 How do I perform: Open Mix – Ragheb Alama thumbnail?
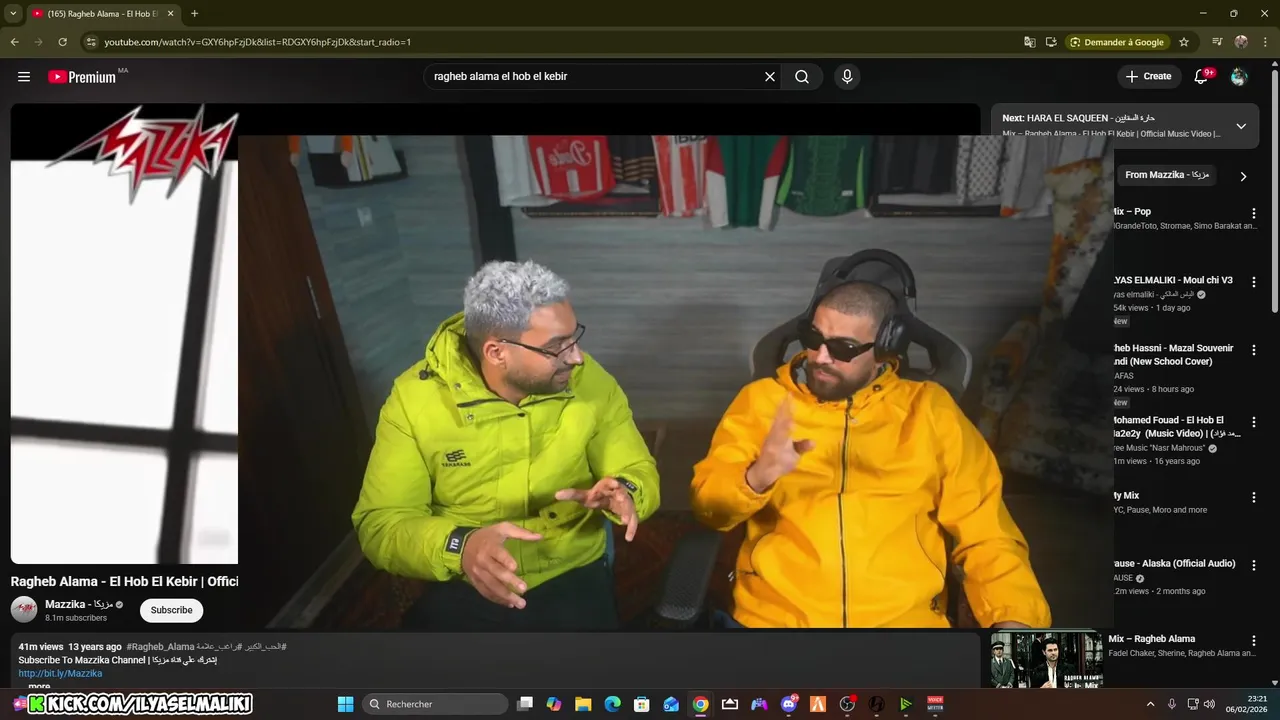(x=1047, y=659)
